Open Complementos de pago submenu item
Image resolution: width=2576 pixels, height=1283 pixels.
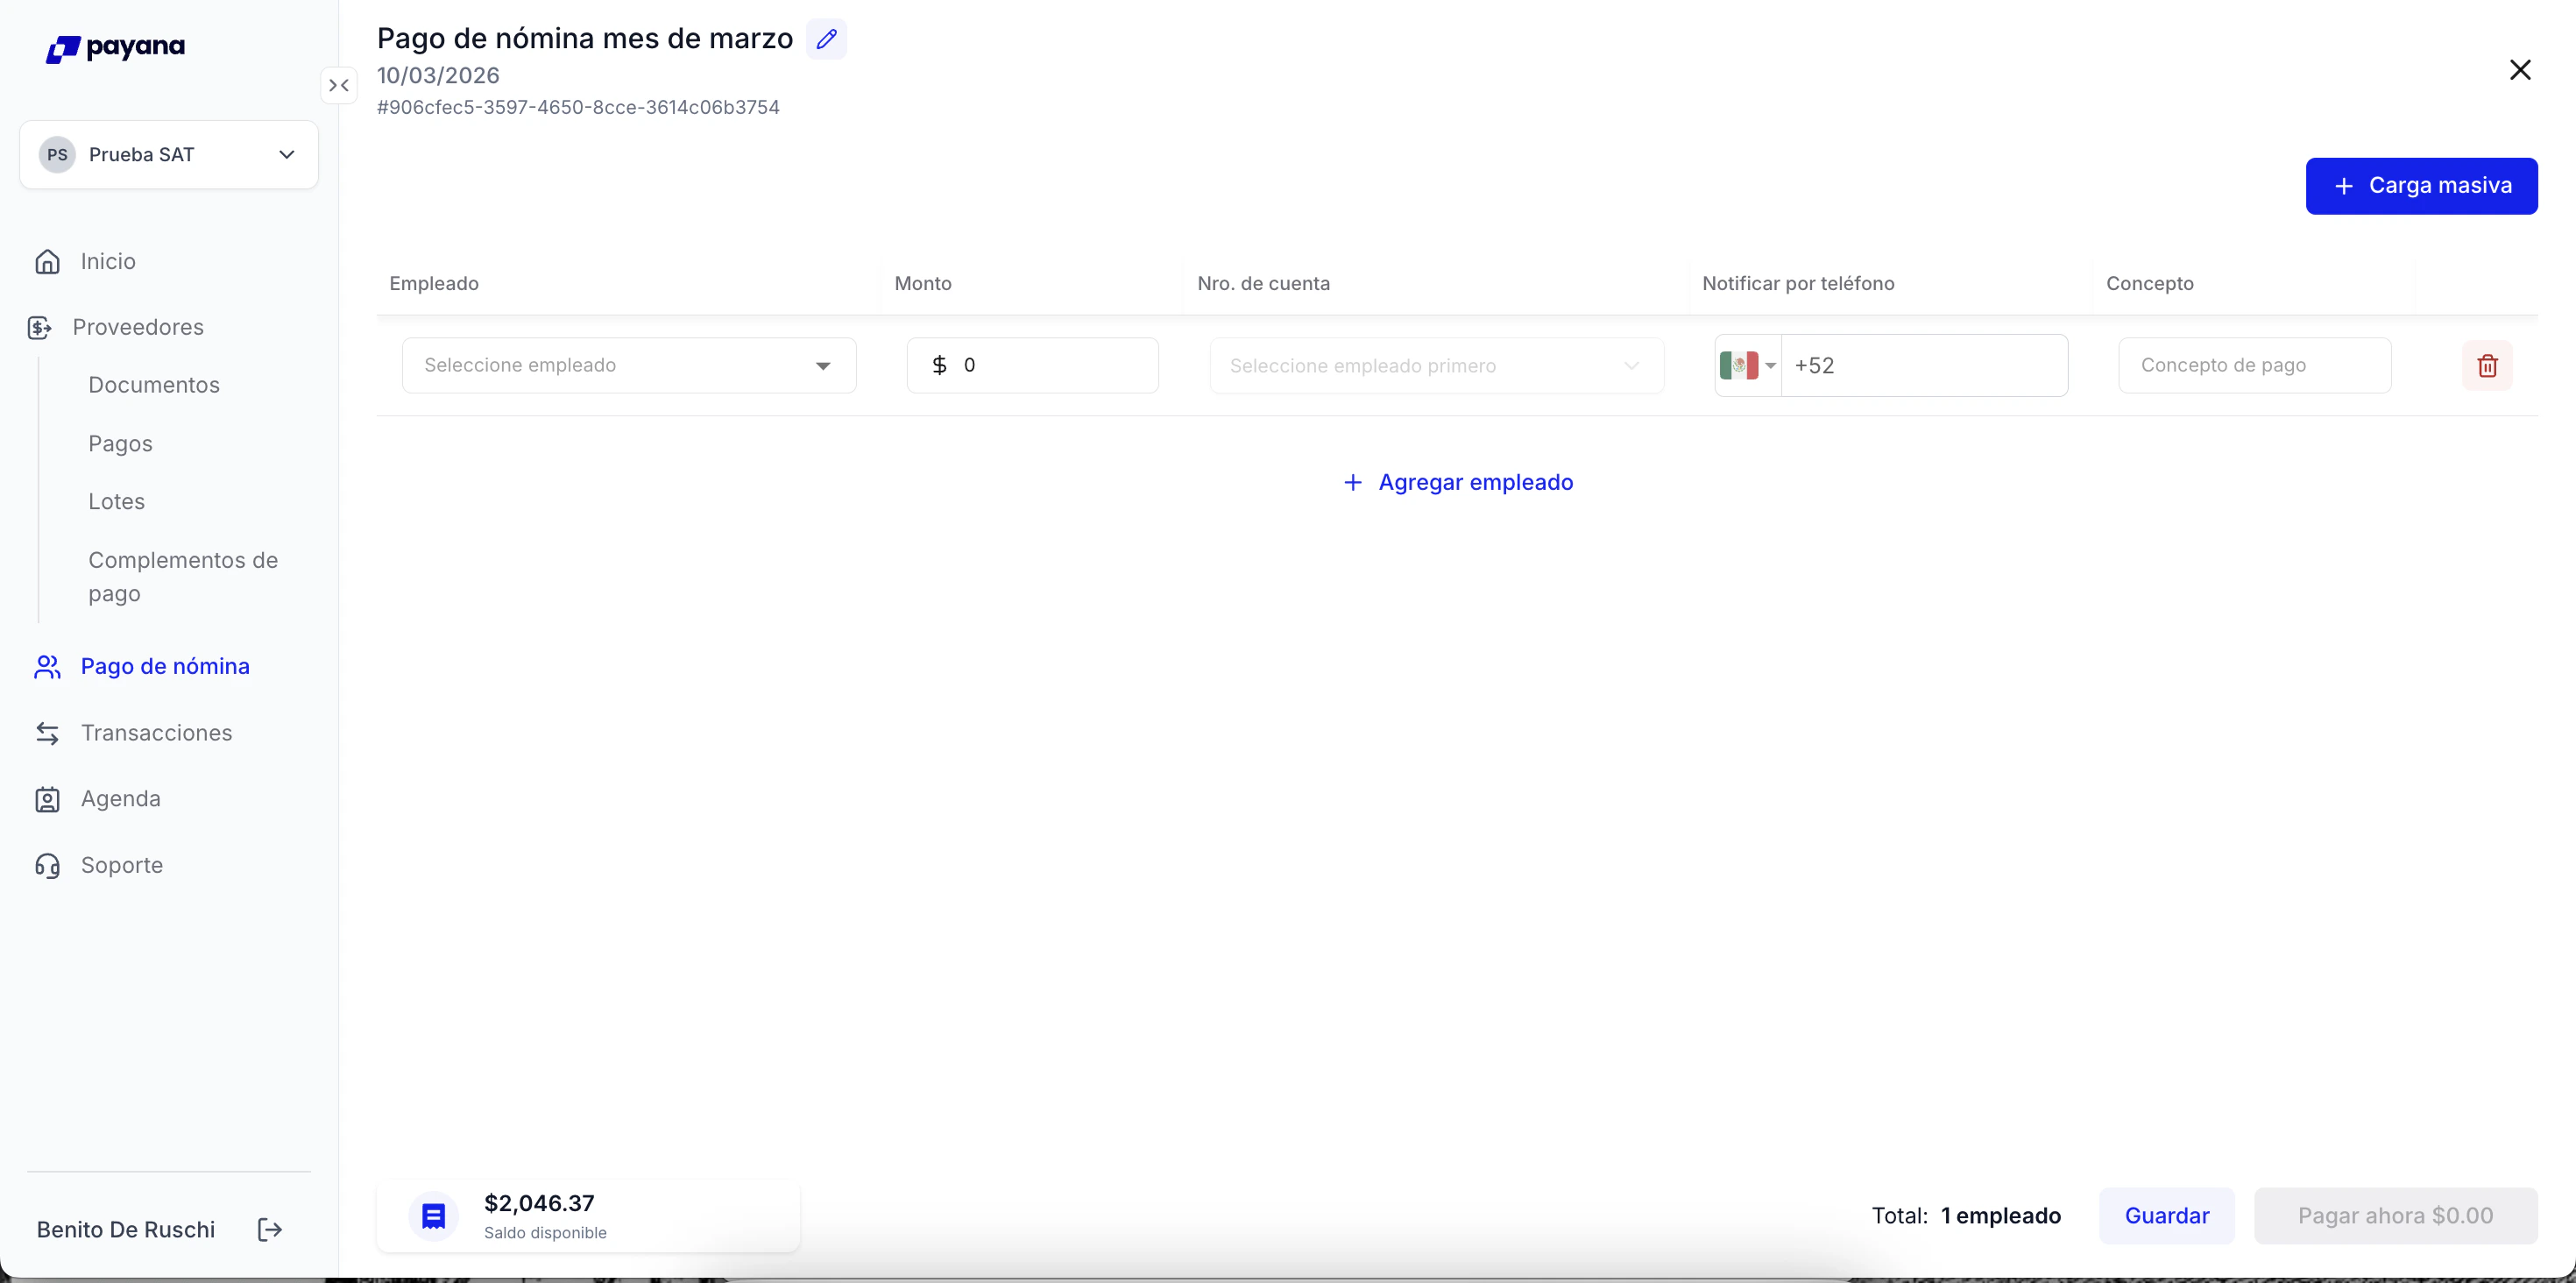183,577
